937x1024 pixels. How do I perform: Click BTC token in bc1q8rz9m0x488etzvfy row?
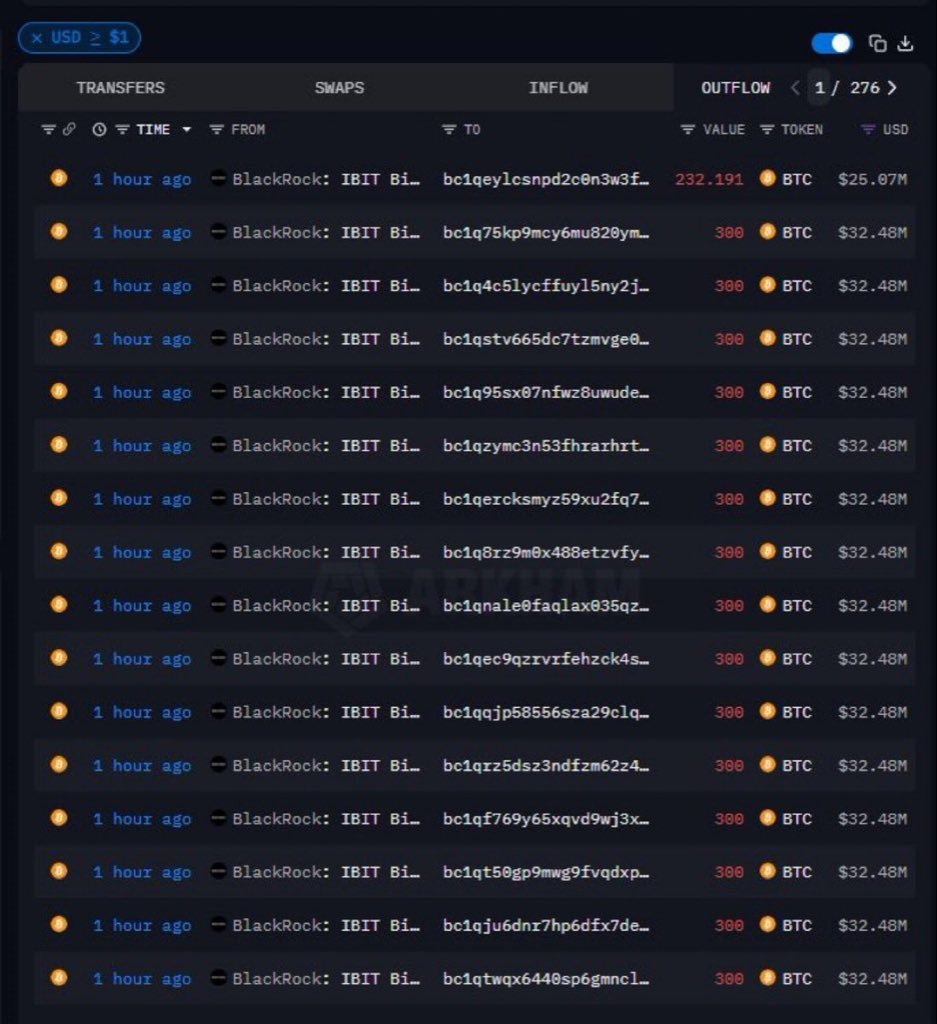(786, 552)
